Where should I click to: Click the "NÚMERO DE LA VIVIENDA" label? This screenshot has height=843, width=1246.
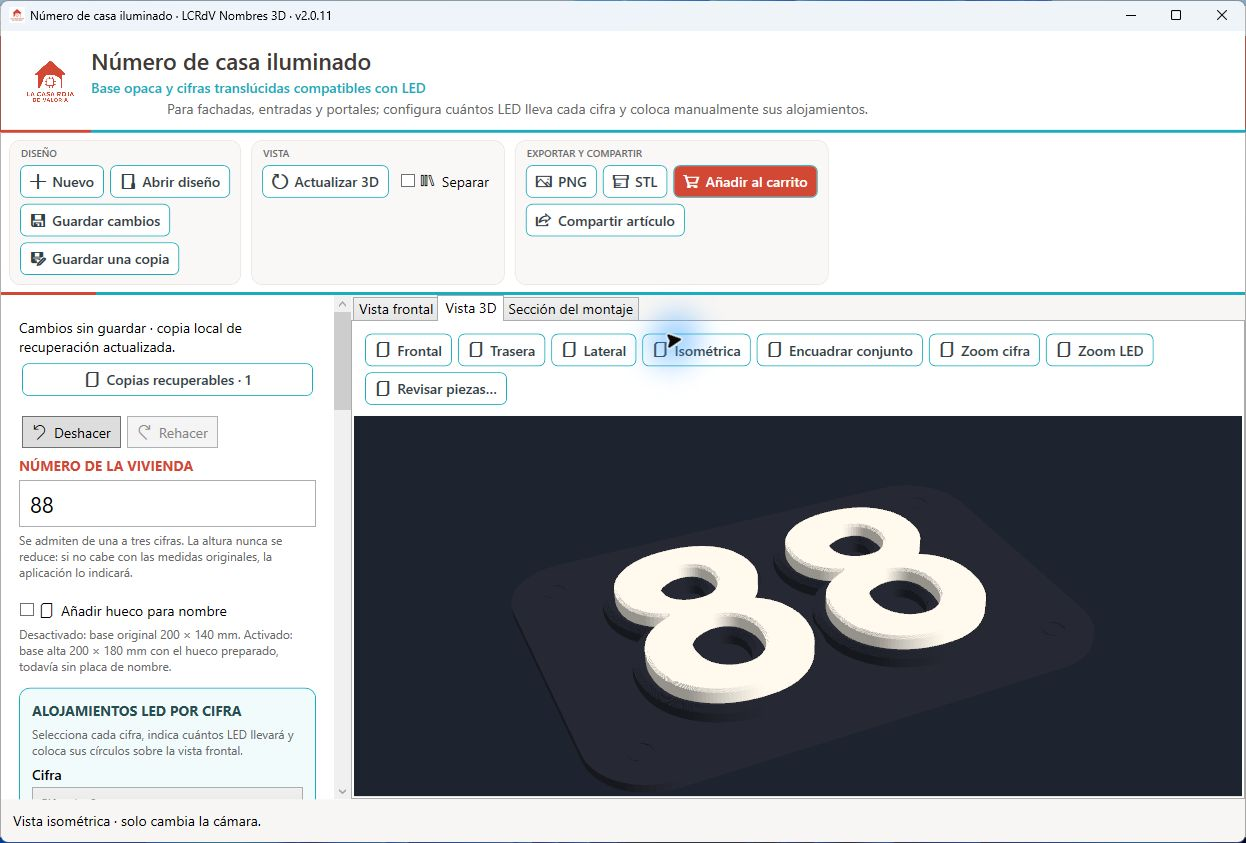(x=106, y=466)
